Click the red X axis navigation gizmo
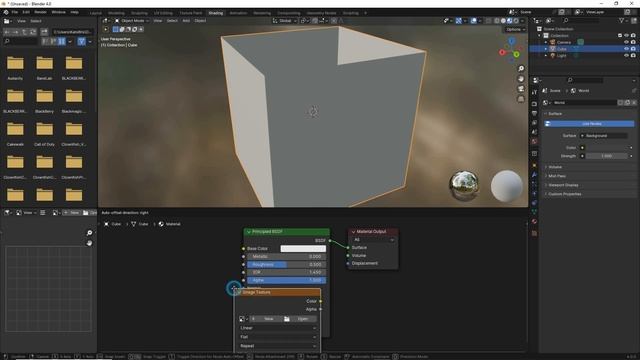 502,52
